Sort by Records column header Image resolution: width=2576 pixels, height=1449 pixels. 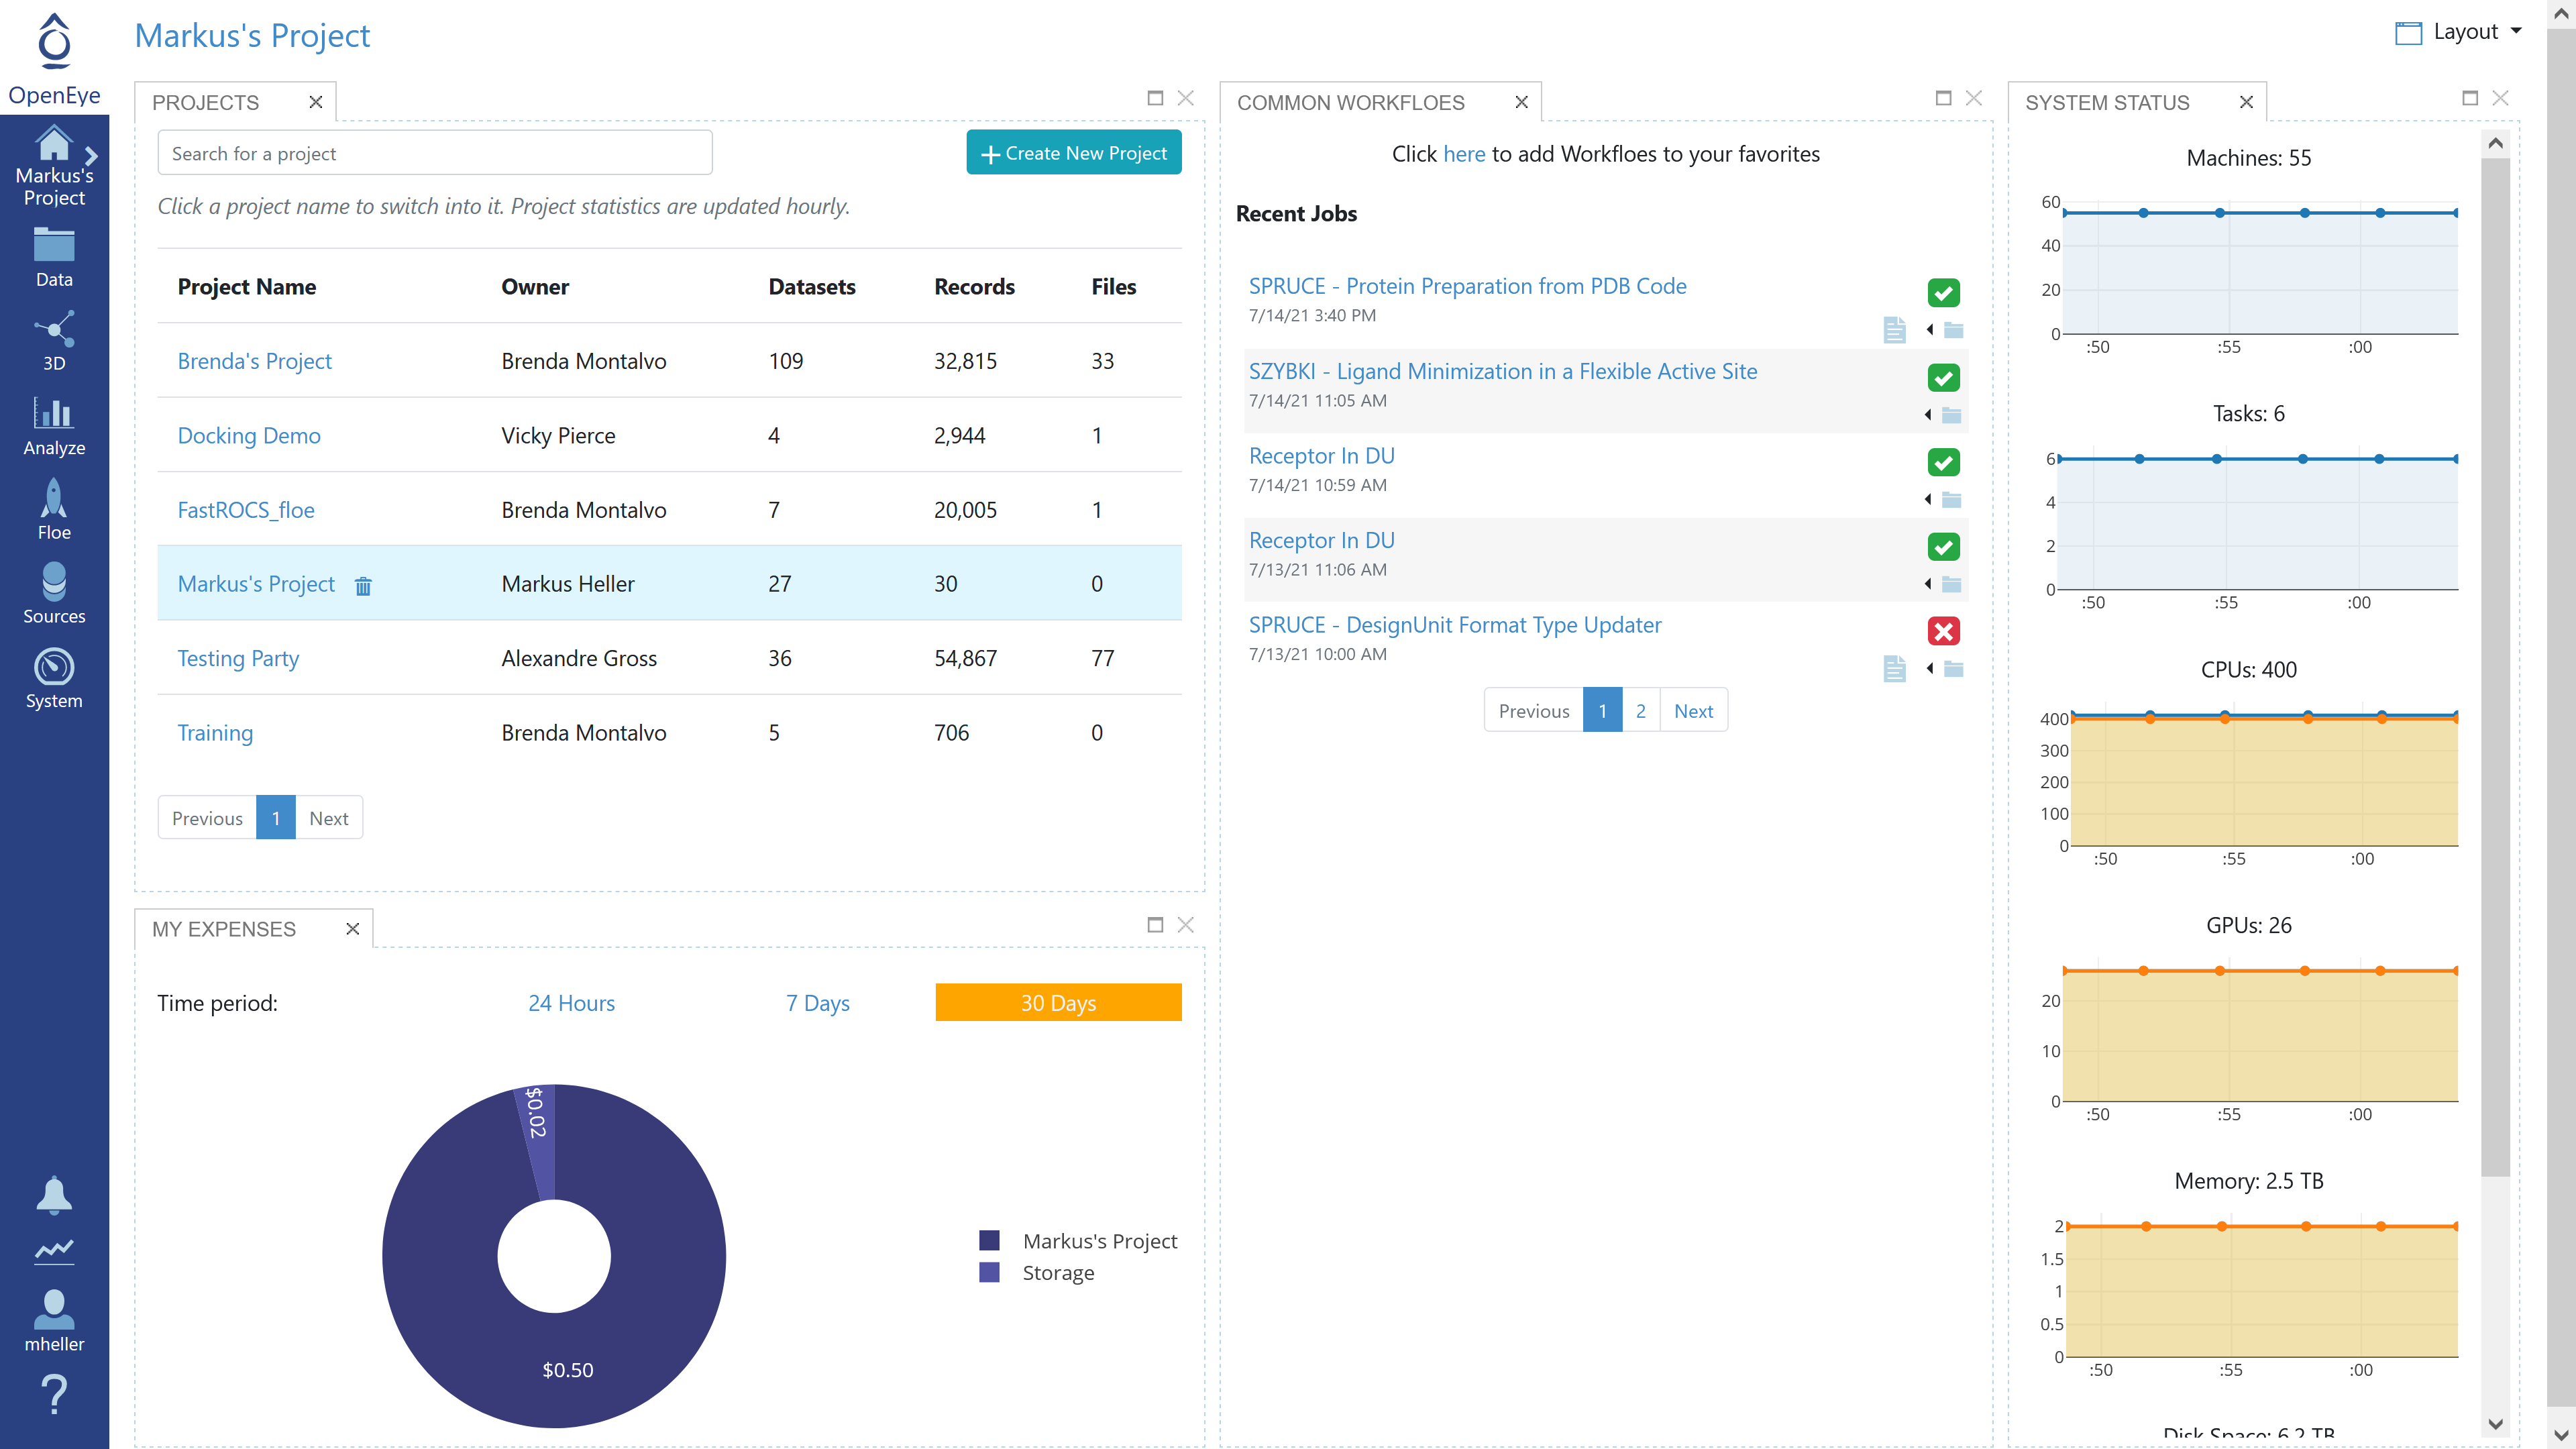pos(974,287)
